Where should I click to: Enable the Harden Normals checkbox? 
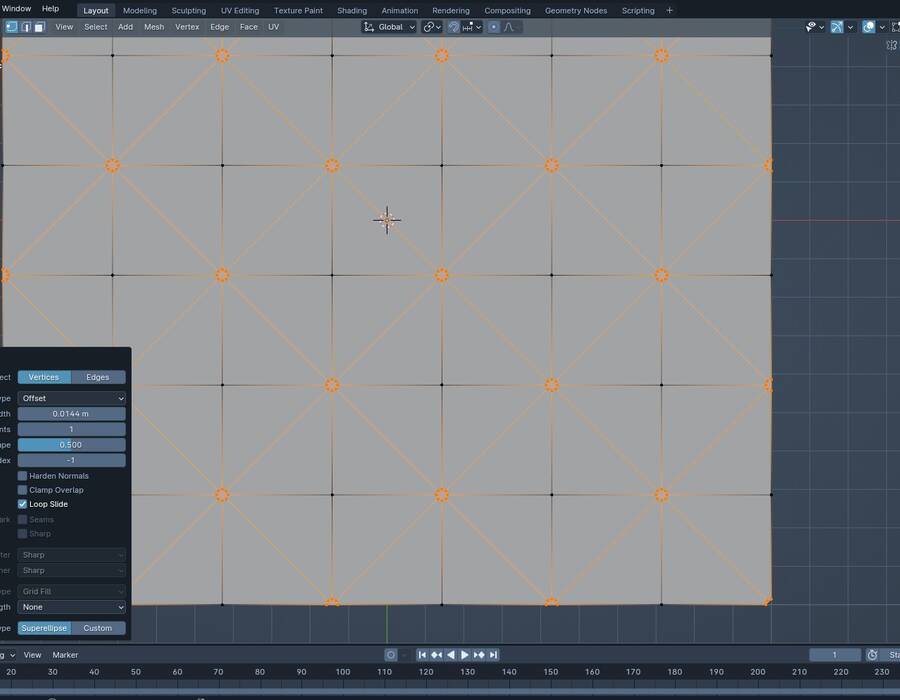(22, 476)
